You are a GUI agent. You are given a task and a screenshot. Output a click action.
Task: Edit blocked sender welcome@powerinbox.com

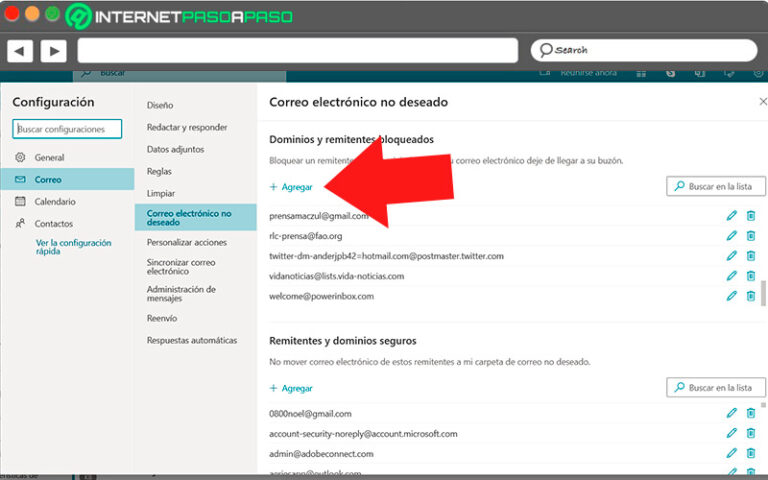point(731,296)
